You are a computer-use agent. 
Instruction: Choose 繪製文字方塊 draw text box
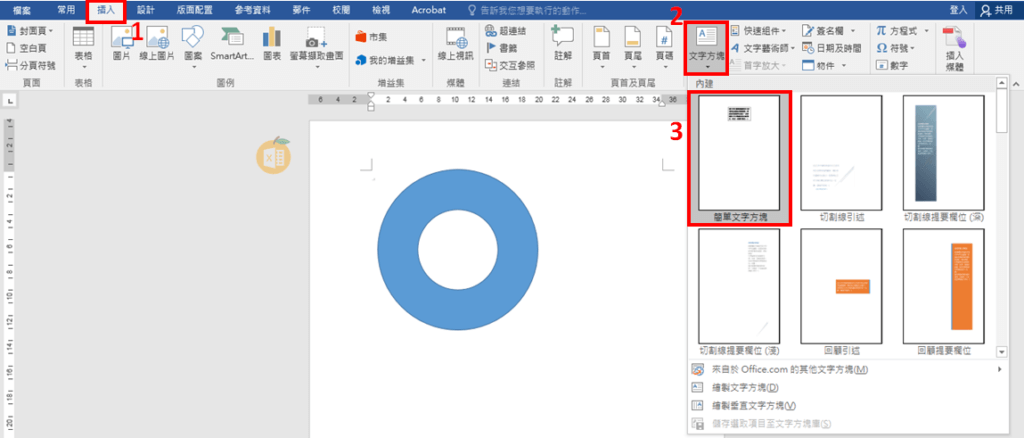pyautogui.click(x=744, y=387)
